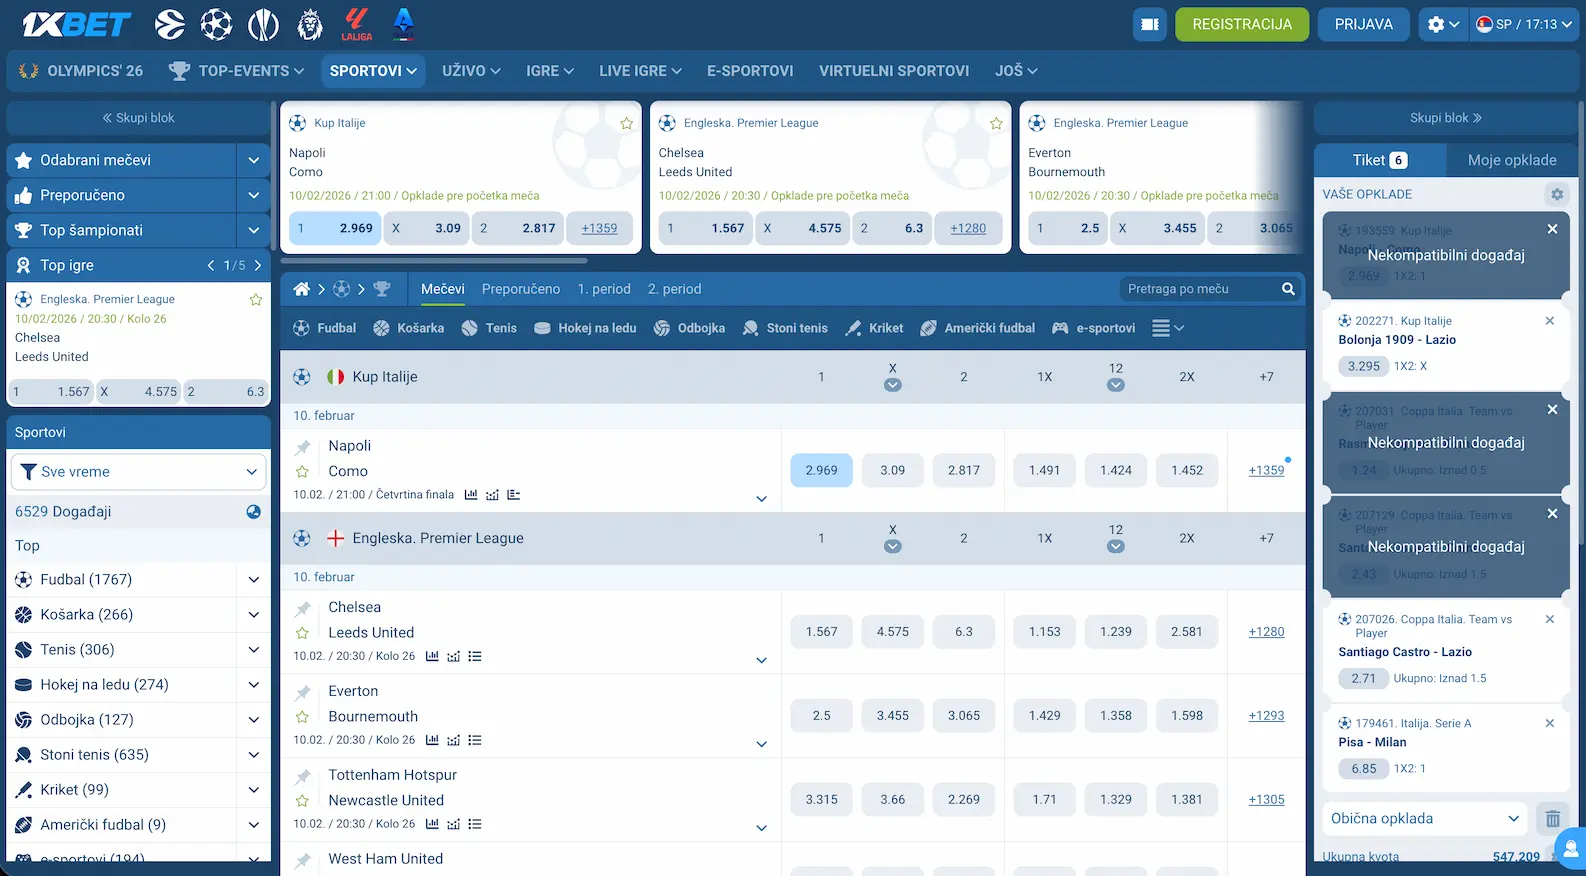The image size is (1586, 876).
Task: Open the settings gear in the header
Action: pos(1436,24)
